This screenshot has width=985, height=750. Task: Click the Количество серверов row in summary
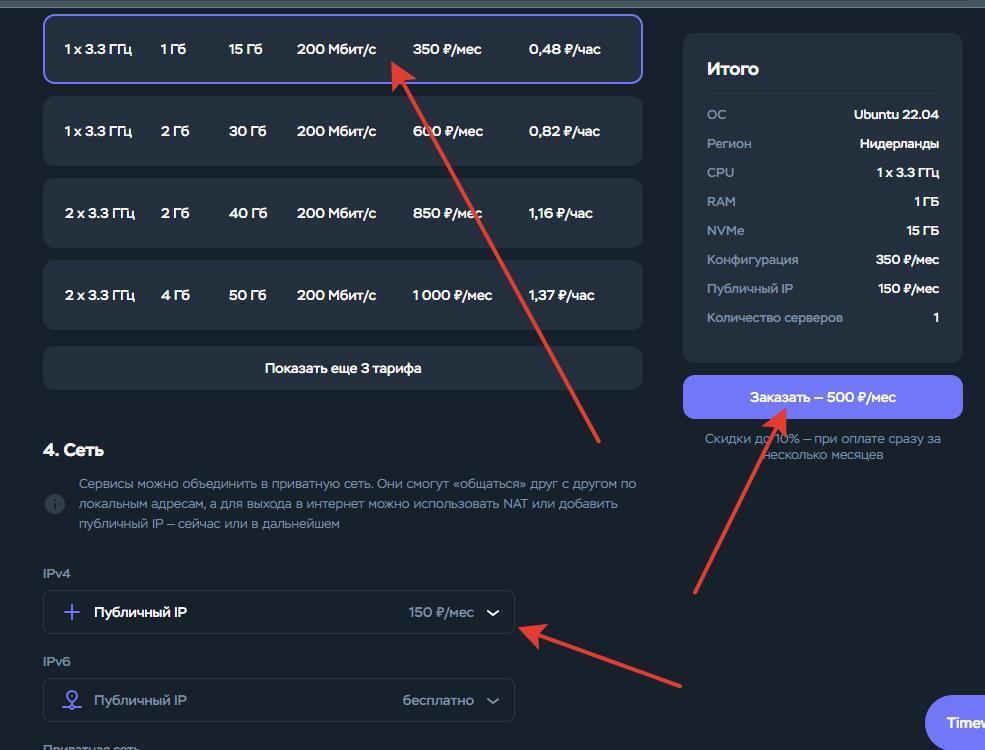tap(774, 317)
